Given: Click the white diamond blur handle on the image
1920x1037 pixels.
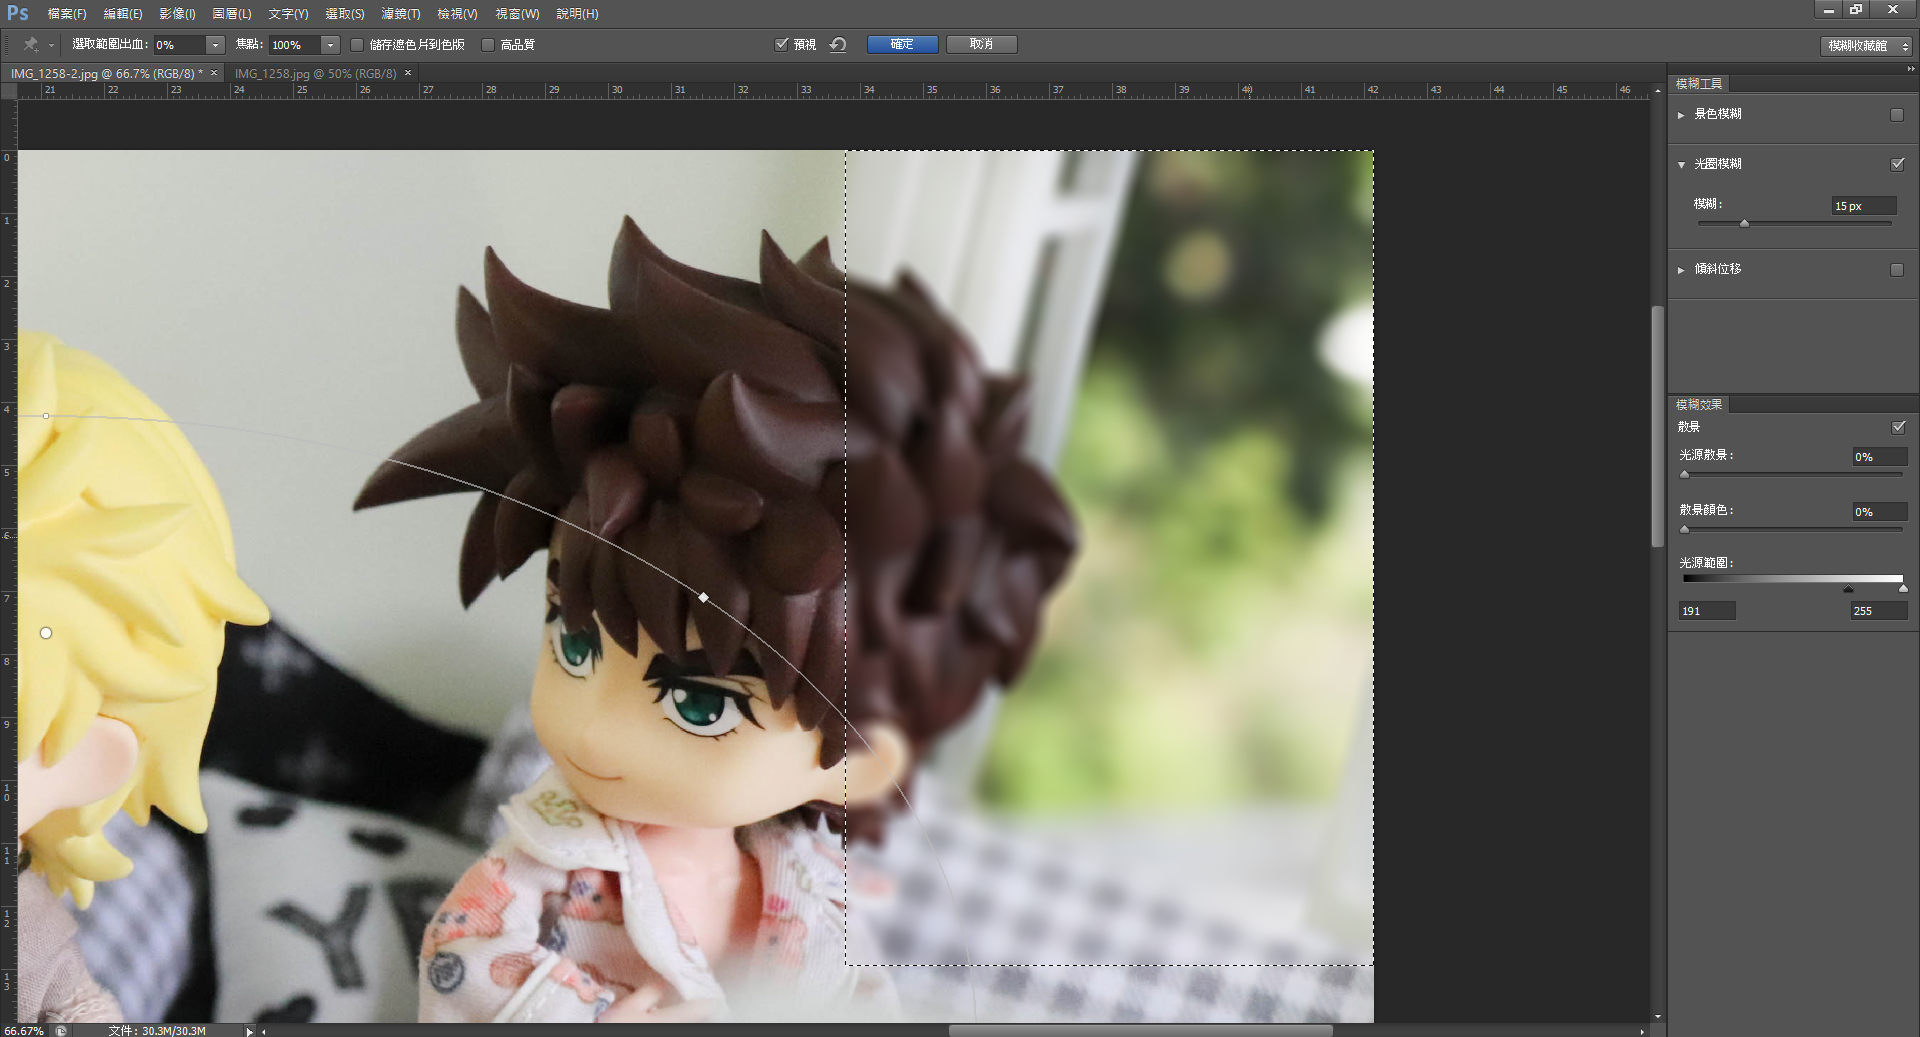Looking at the screenshot, I should [704, 597].
